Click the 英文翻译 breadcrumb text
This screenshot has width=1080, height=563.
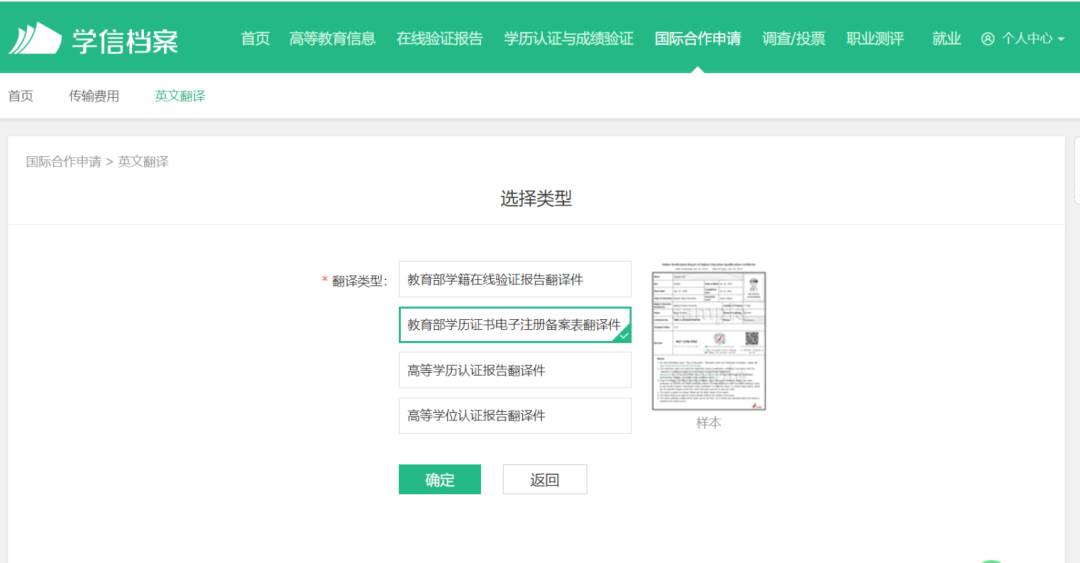pos(143,162)
